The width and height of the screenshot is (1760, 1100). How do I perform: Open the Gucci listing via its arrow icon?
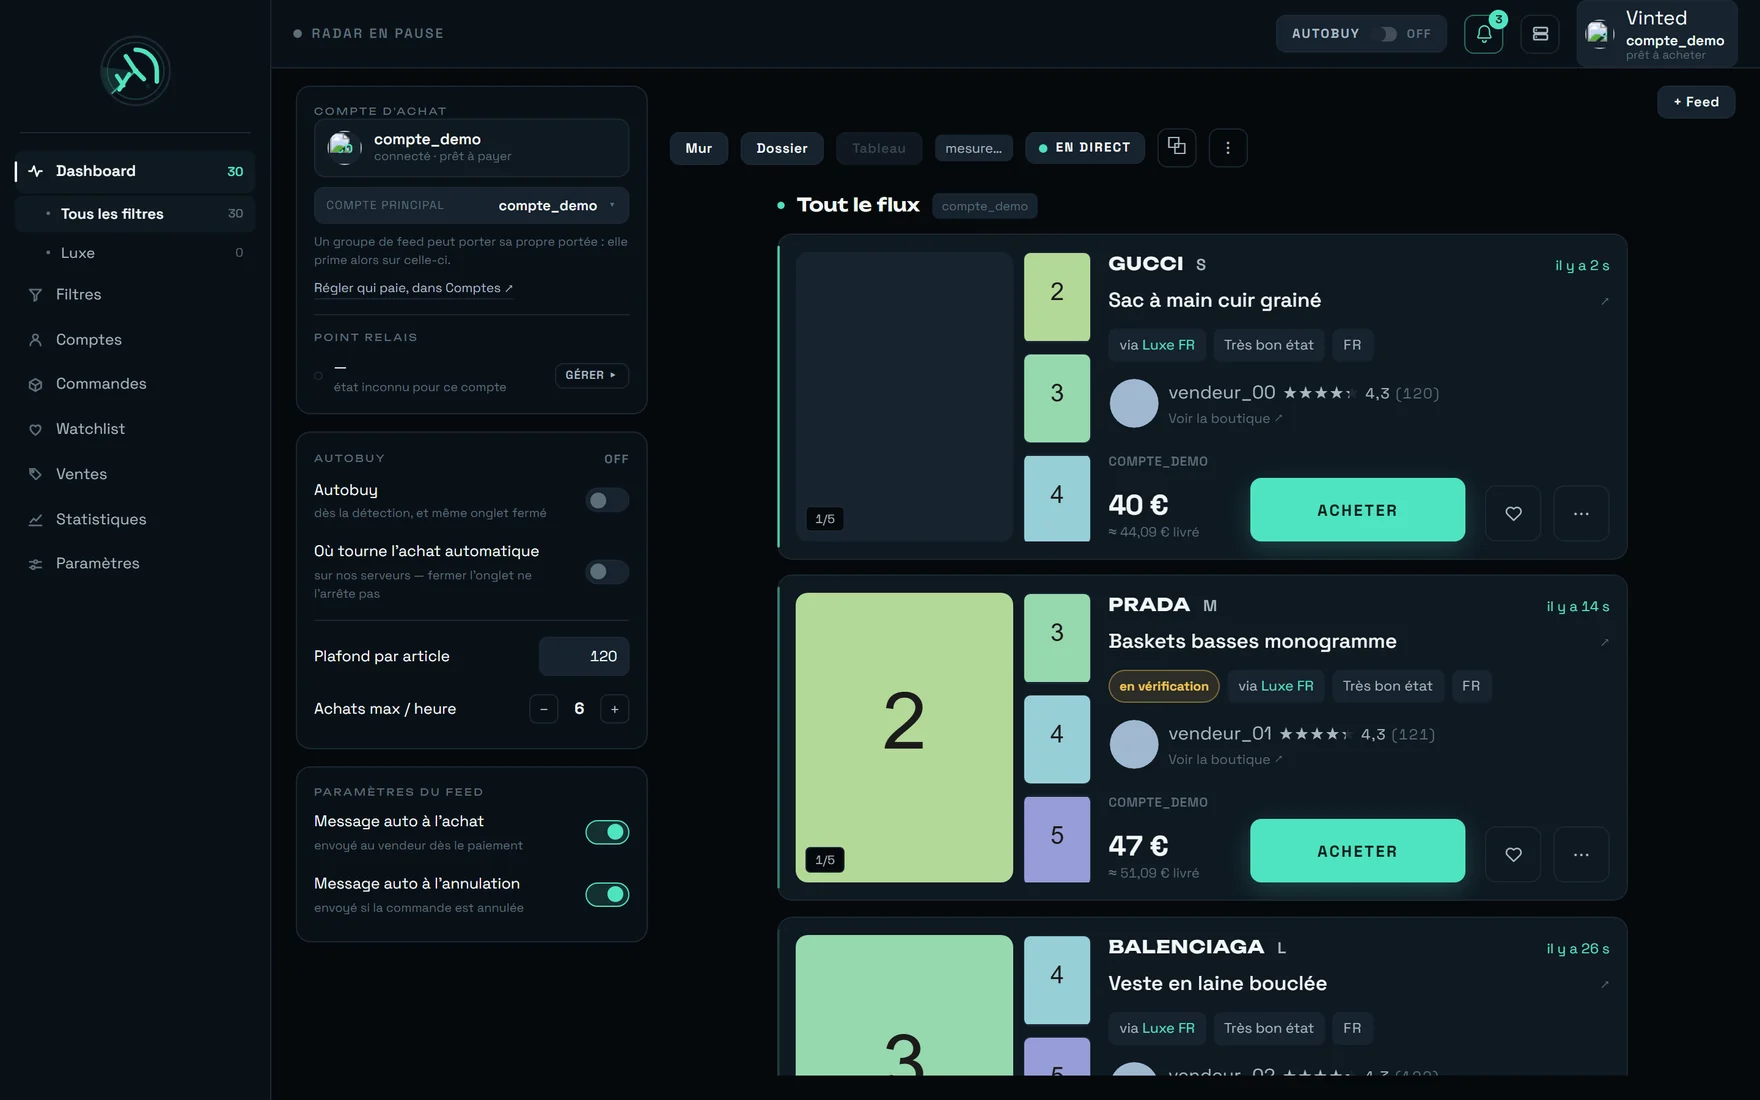(1605, 301)
